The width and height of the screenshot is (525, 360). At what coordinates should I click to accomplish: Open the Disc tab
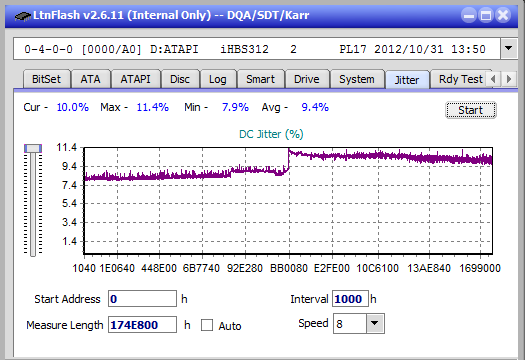click(x=180, y=79)
